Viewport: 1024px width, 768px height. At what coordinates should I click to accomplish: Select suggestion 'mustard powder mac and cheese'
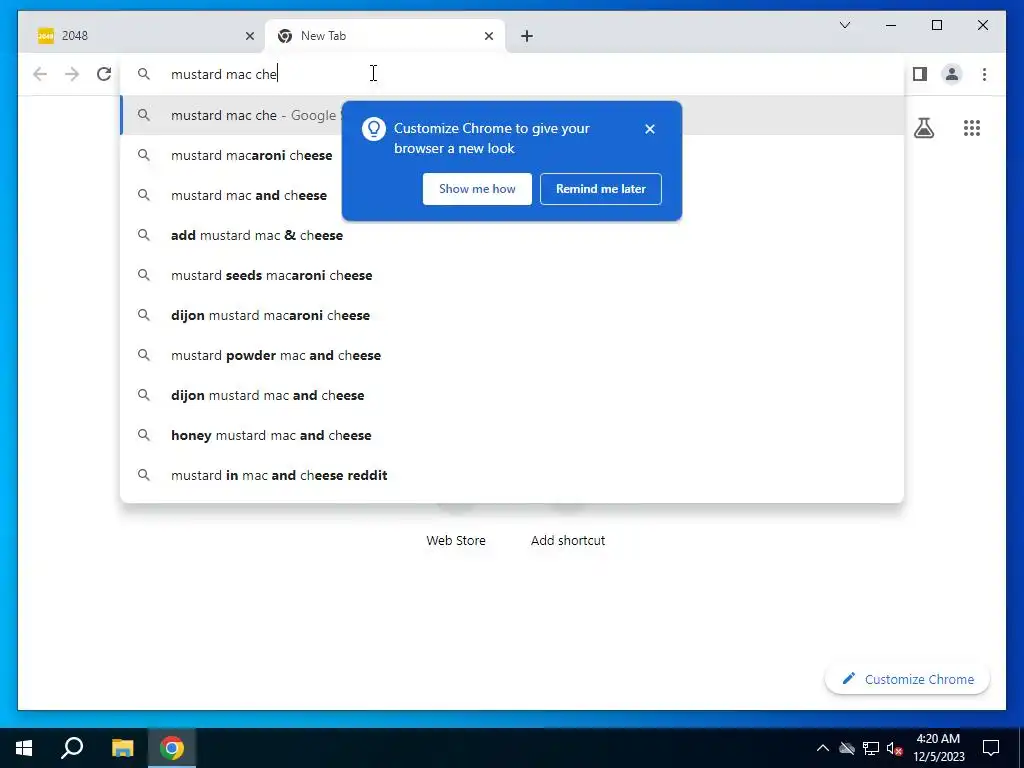click(x=512, y=355)
